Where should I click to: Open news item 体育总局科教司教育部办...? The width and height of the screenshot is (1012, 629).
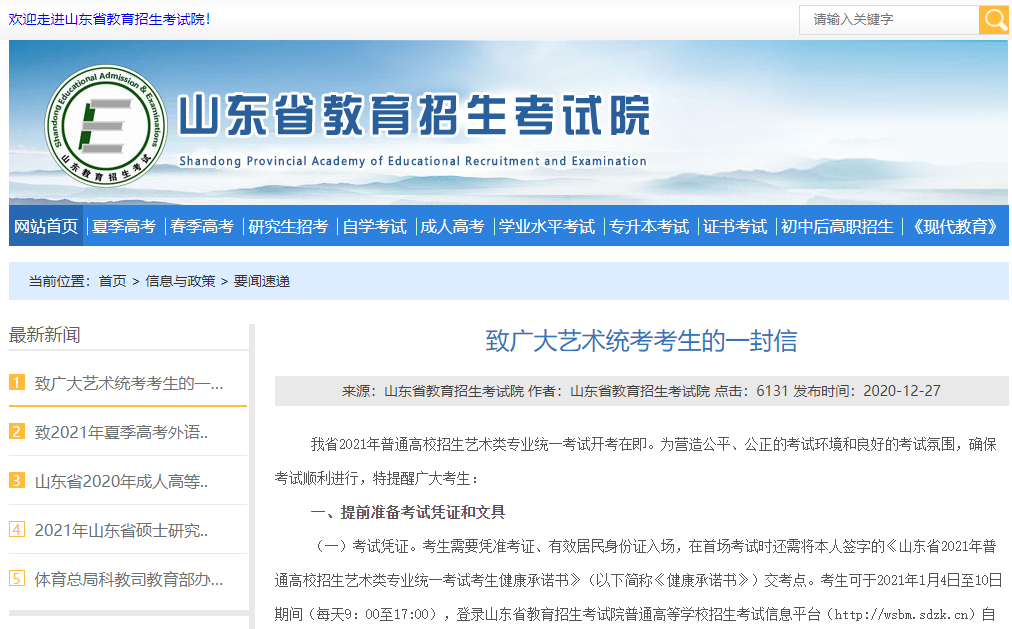[x=129, y=579]
